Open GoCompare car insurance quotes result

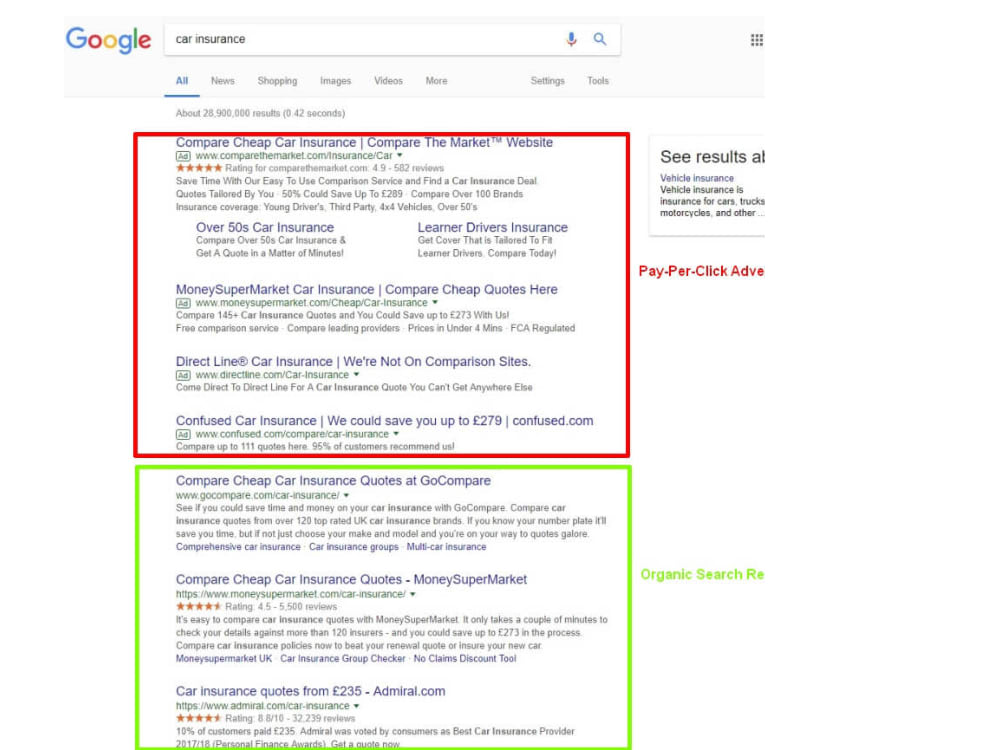[333, 481]
